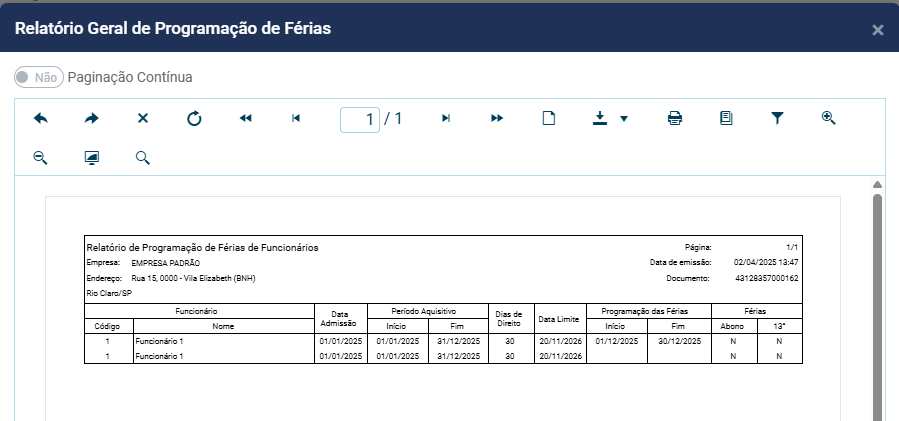Print the vacation schedule report
The height and width of the screenshot is (421, 899).
675,118
